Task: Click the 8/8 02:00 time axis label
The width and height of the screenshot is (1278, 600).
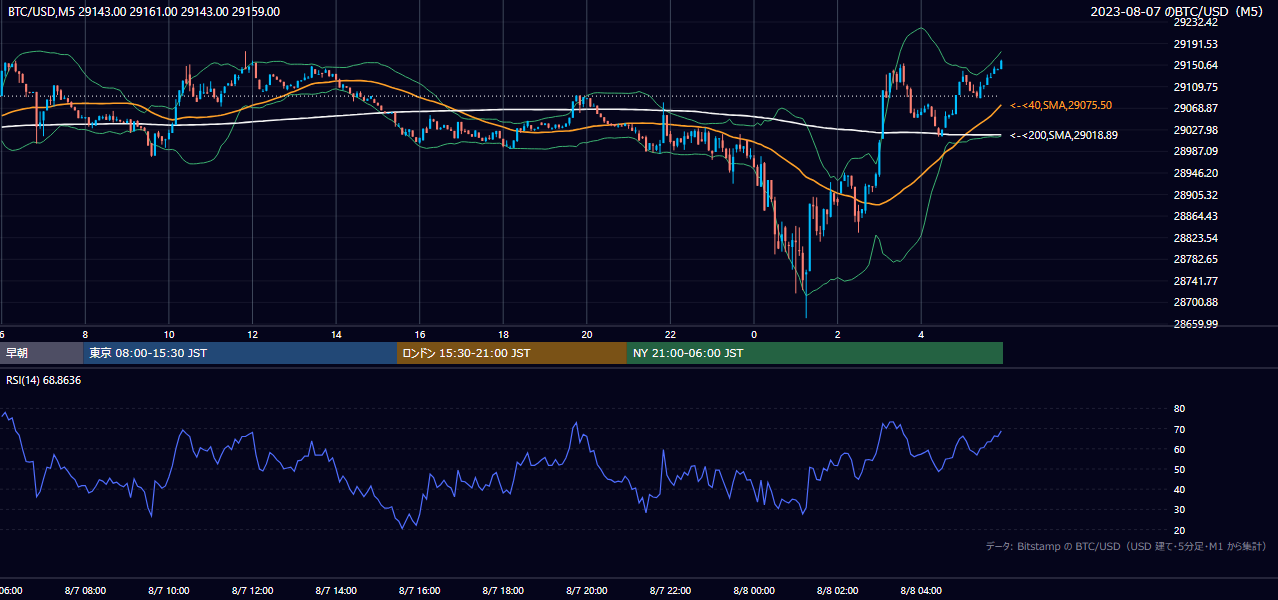Action: pos(838,591)
